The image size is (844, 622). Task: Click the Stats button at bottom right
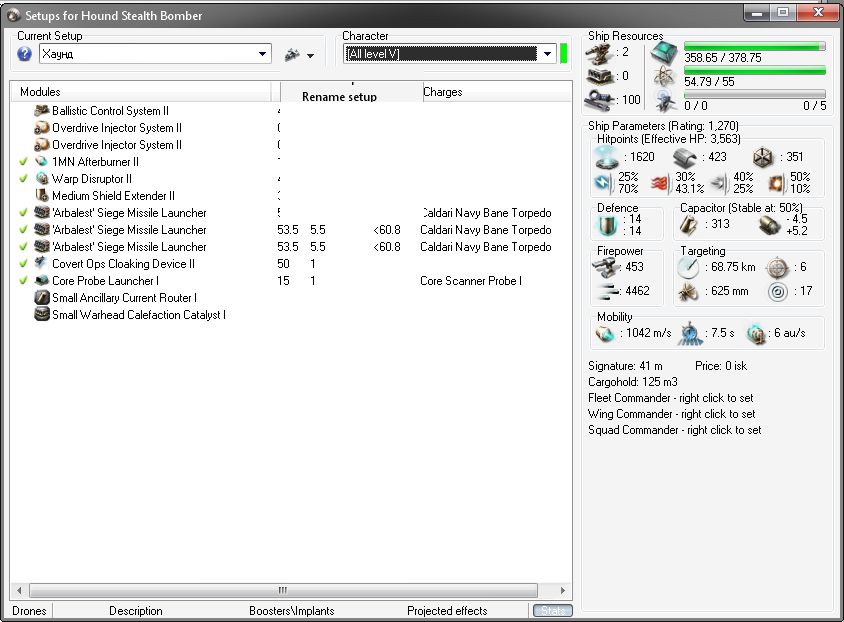pyautogui.click(x=553, y=611)
